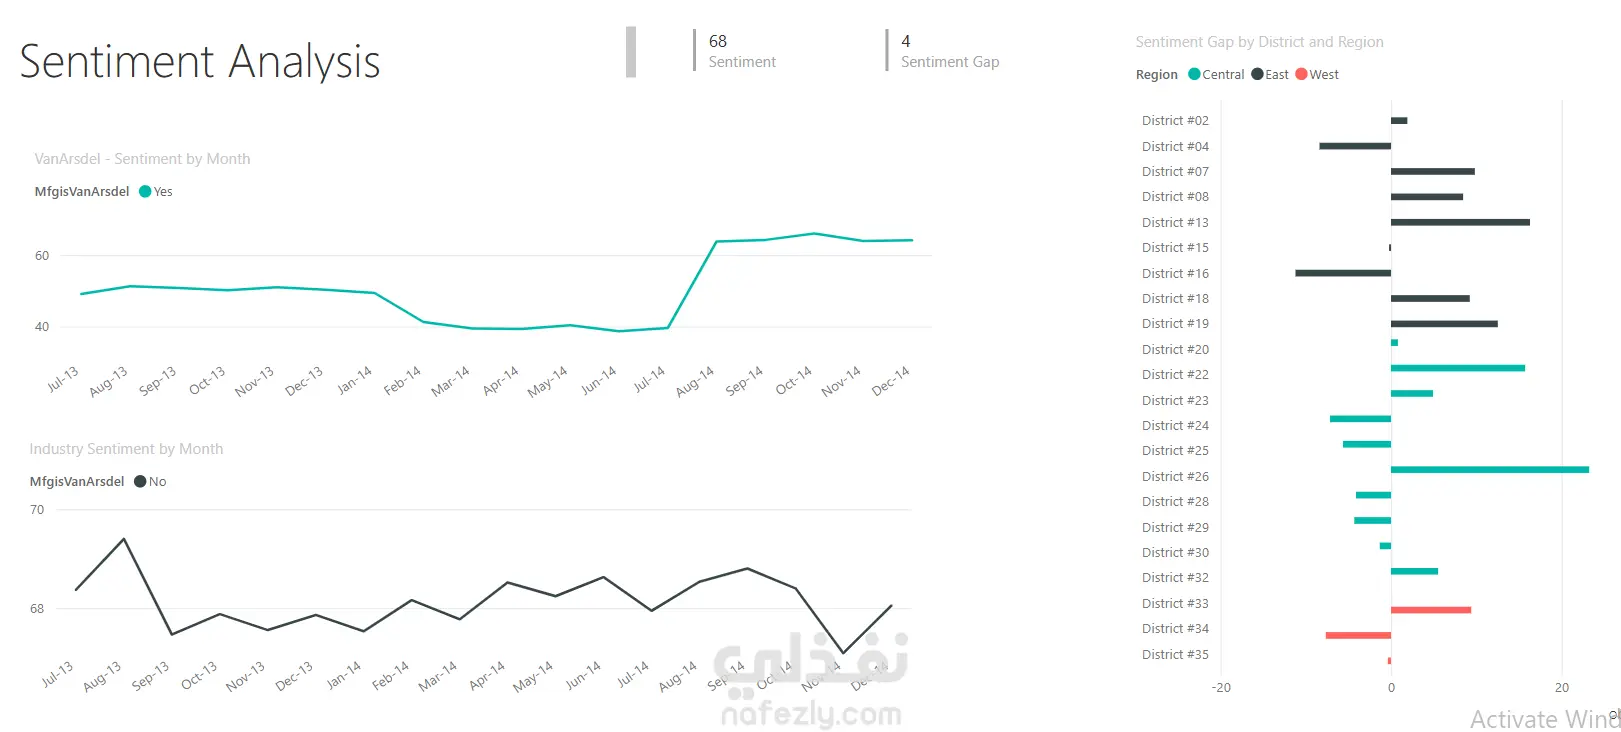Click the dark No legend marker
This screenshot has width=1621, height=732.
coord(140,482)
